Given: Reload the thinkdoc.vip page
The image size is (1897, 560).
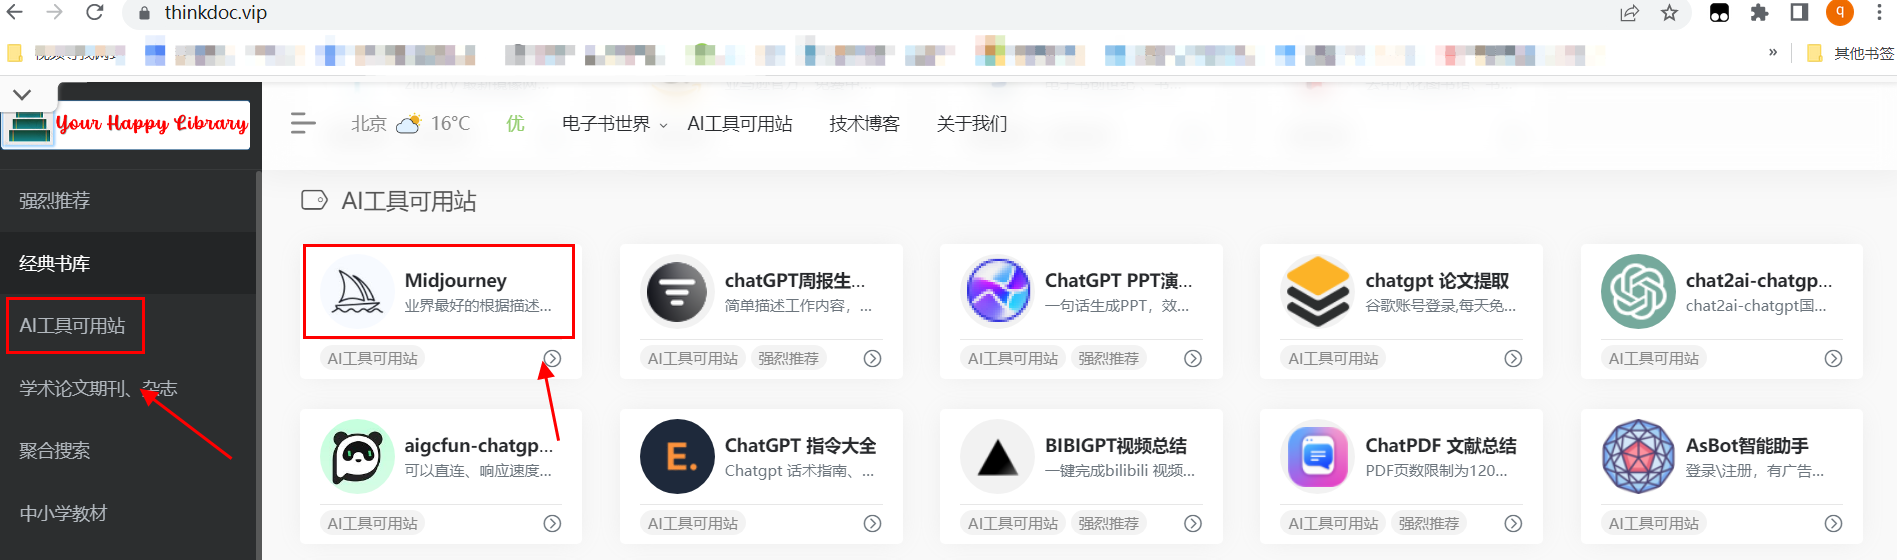Looking at the screenshot, I should (94, 12).
